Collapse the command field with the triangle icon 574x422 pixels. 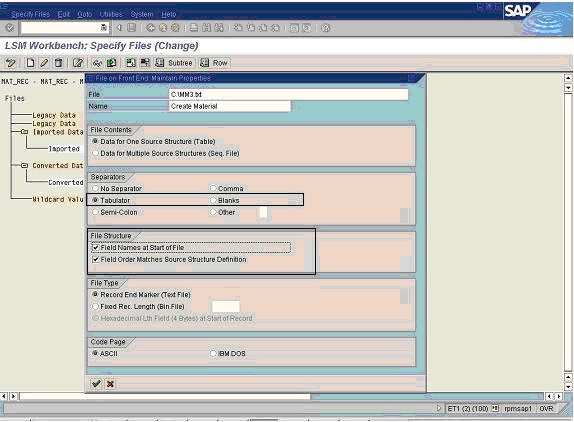pyautogui.click(x=119, y=27)
